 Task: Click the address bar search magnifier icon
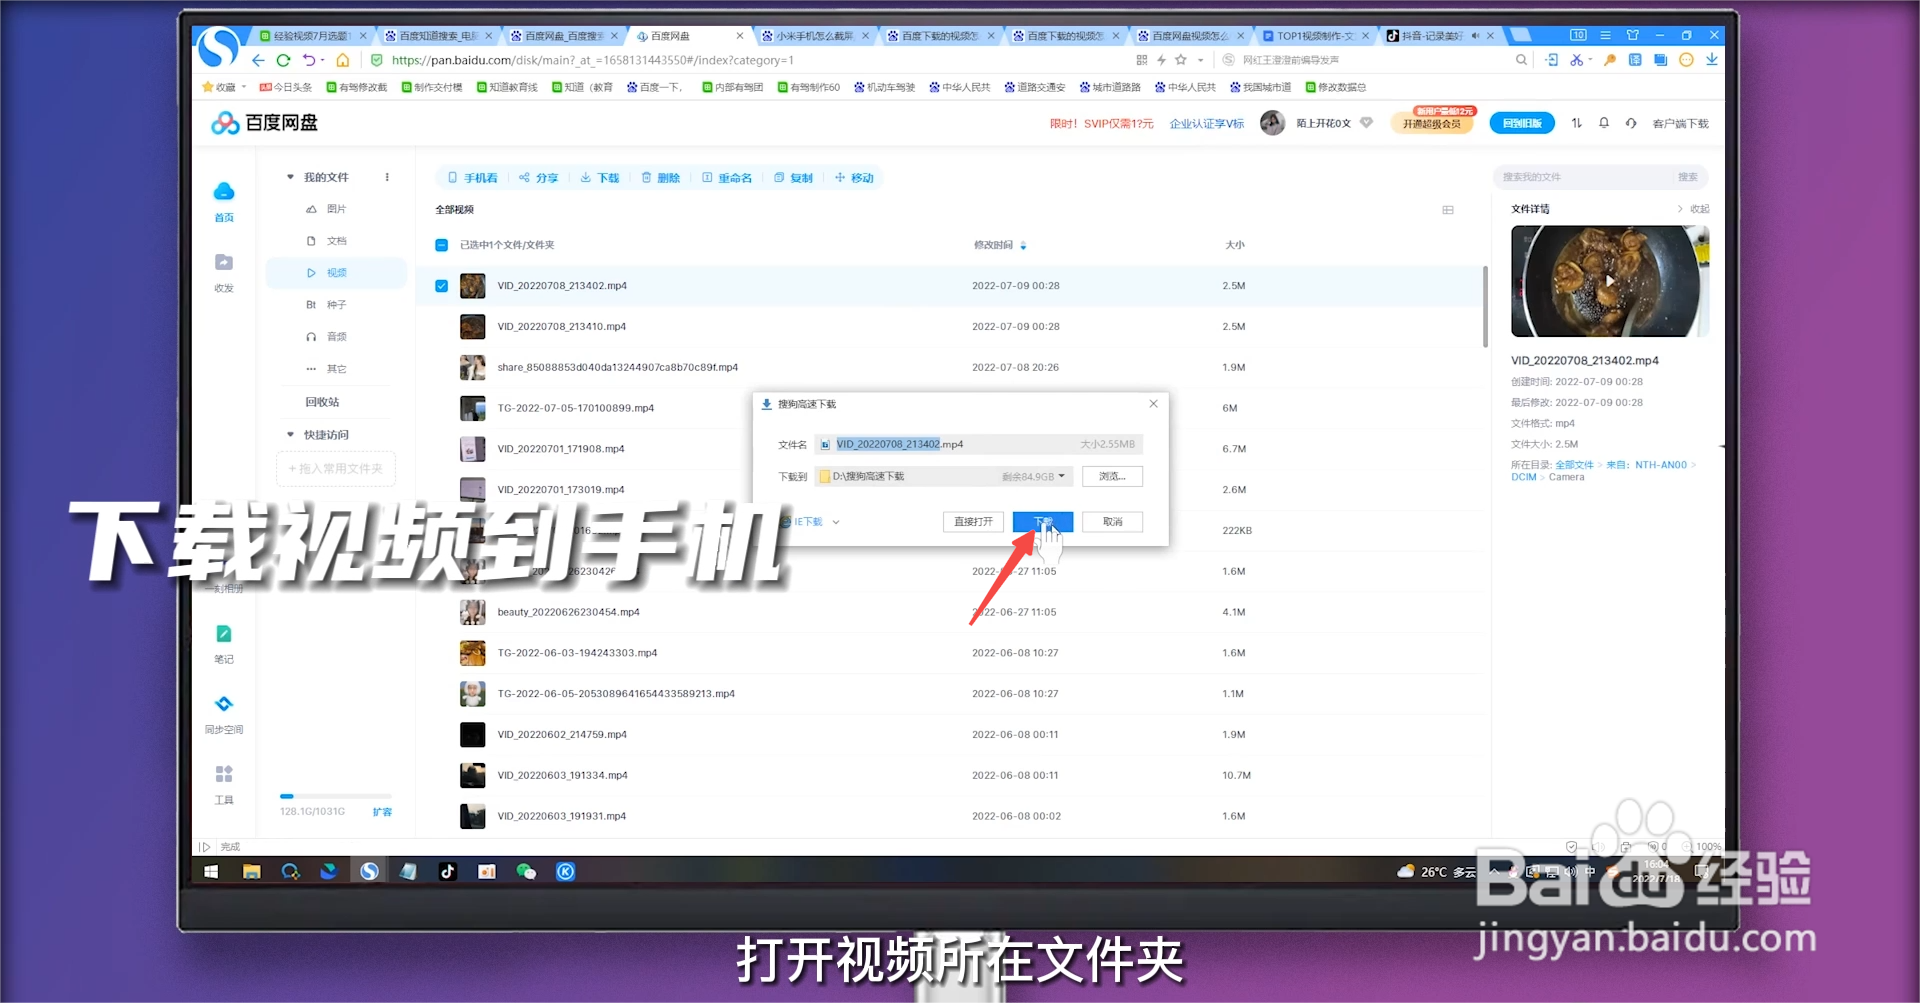(1521, 60)
